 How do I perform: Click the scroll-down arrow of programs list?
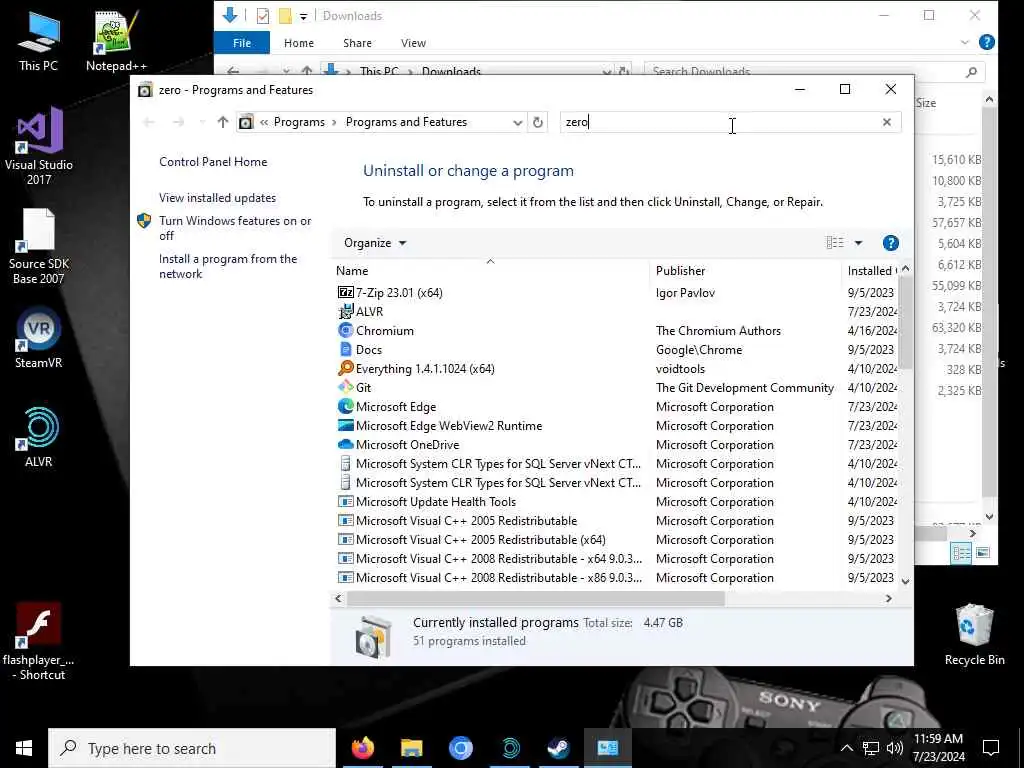coord(905,581)
